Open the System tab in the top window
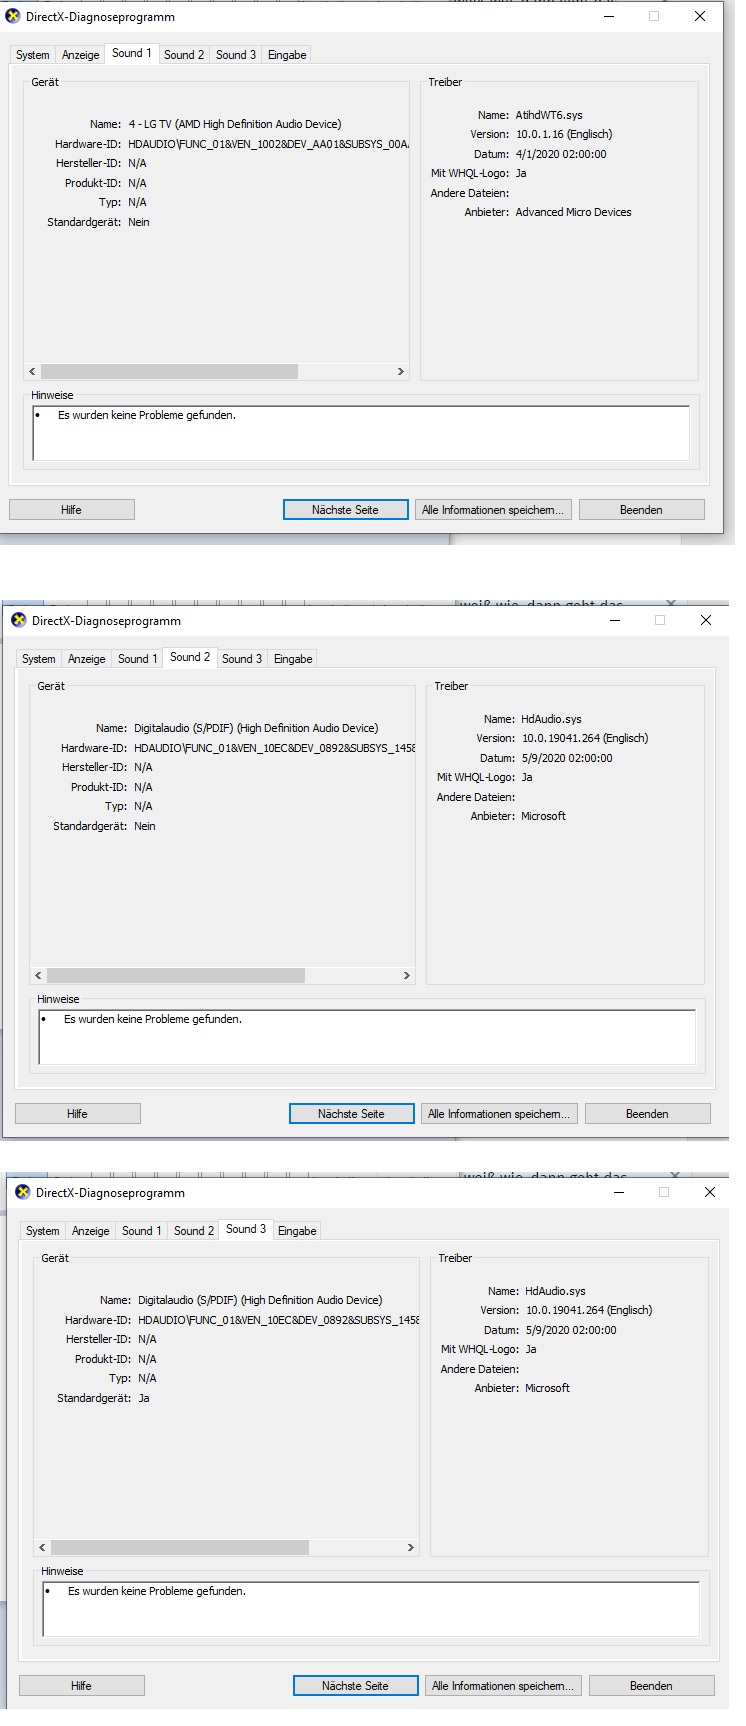The image size is (746, 1726). click(33, 55)
